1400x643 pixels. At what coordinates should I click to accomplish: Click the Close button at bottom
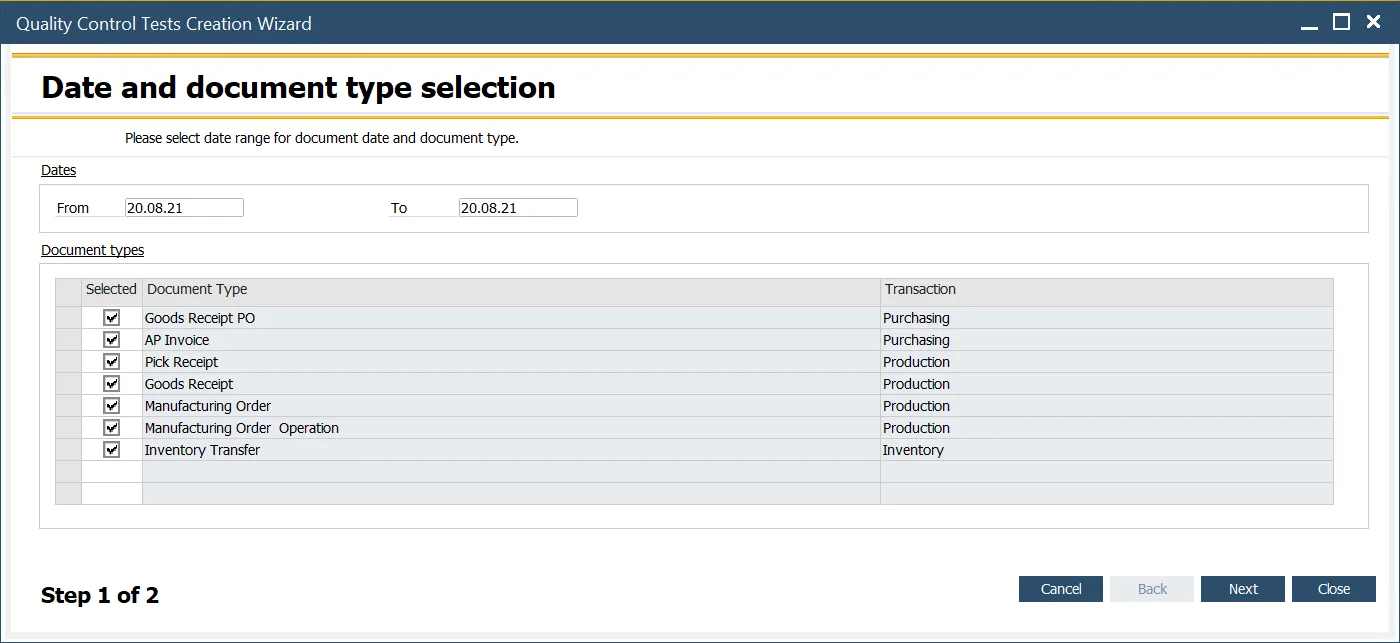(x=1333, y=589)
